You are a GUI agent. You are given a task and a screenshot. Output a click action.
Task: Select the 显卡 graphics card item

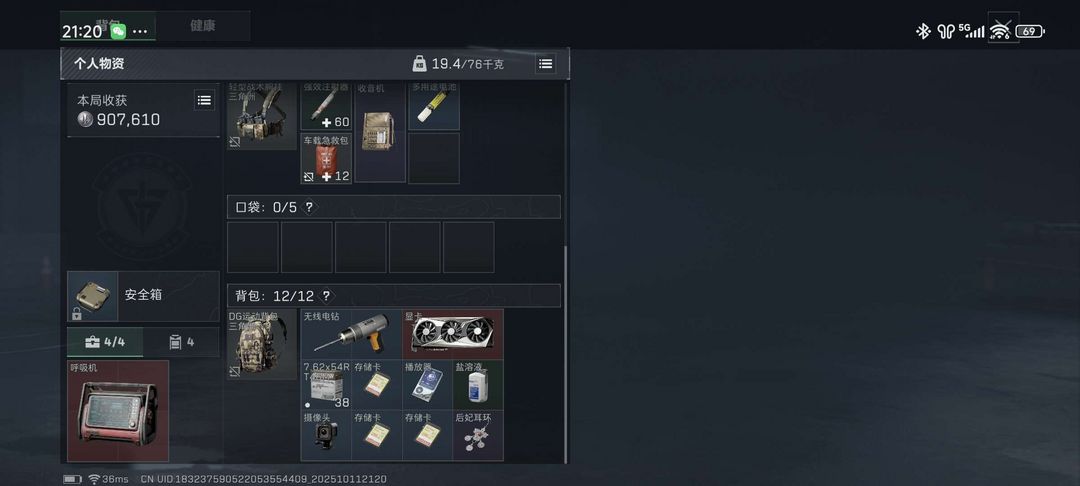[453, 334]
